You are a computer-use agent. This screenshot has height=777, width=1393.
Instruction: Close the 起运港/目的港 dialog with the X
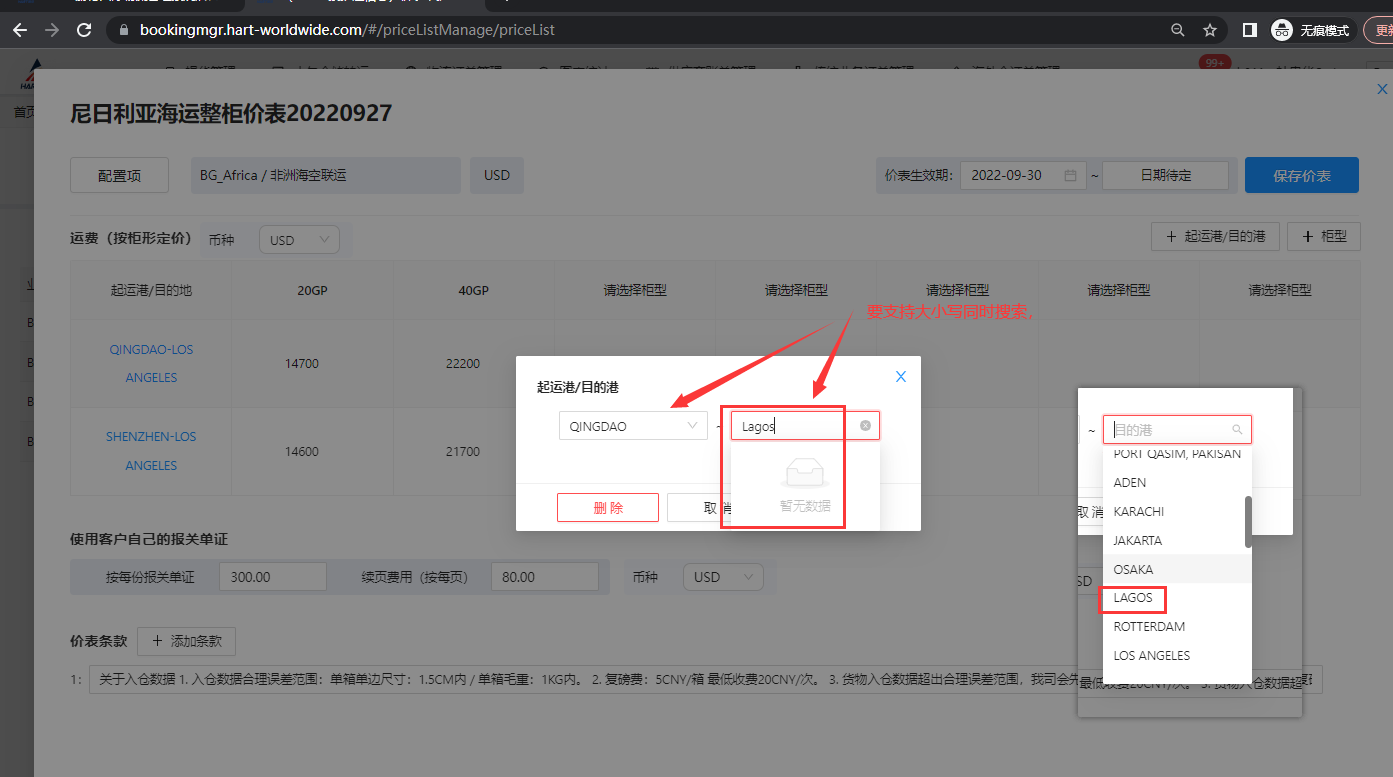tap(900, 377)
